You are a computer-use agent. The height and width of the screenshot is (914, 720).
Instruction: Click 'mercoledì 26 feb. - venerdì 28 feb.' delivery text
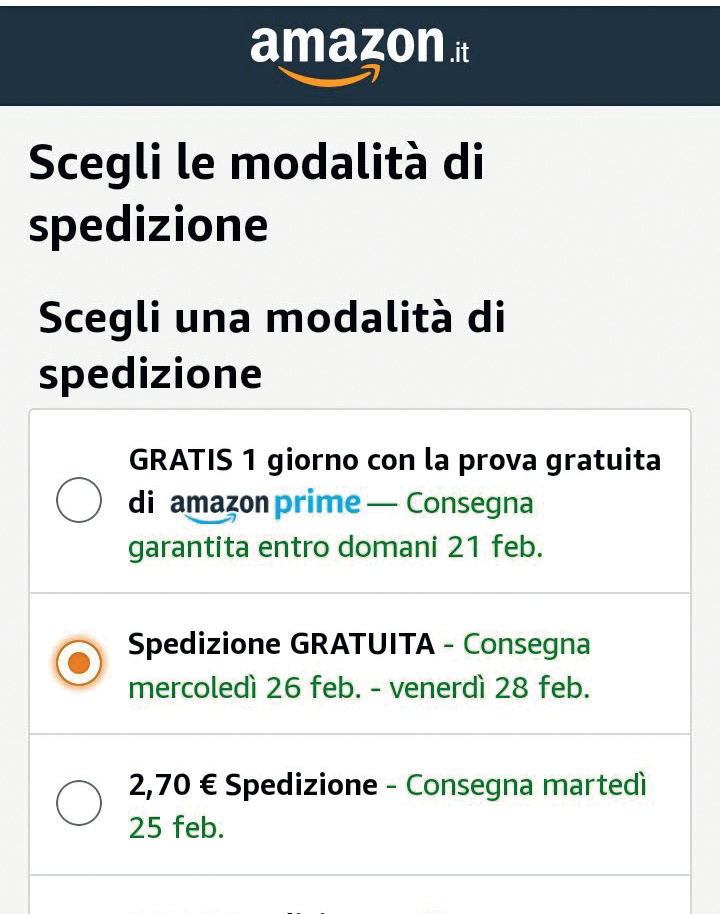point(359,688)
